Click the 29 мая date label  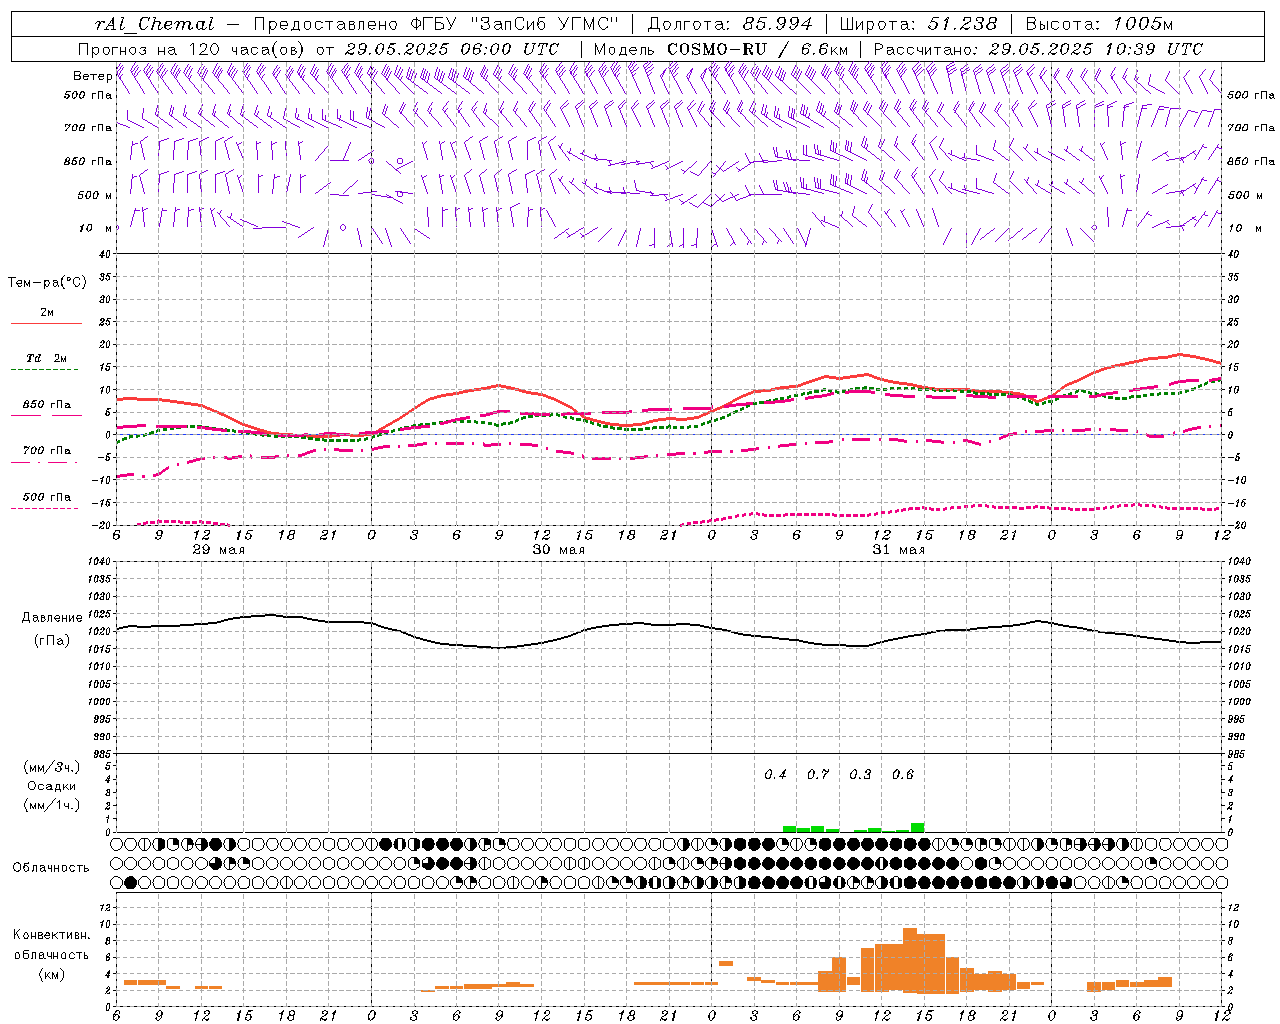point(218,550)
